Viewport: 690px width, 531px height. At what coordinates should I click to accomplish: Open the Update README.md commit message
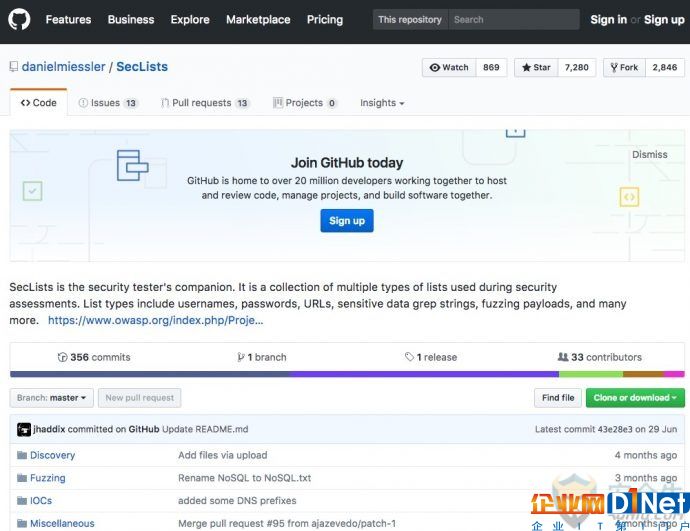point(205,429)
